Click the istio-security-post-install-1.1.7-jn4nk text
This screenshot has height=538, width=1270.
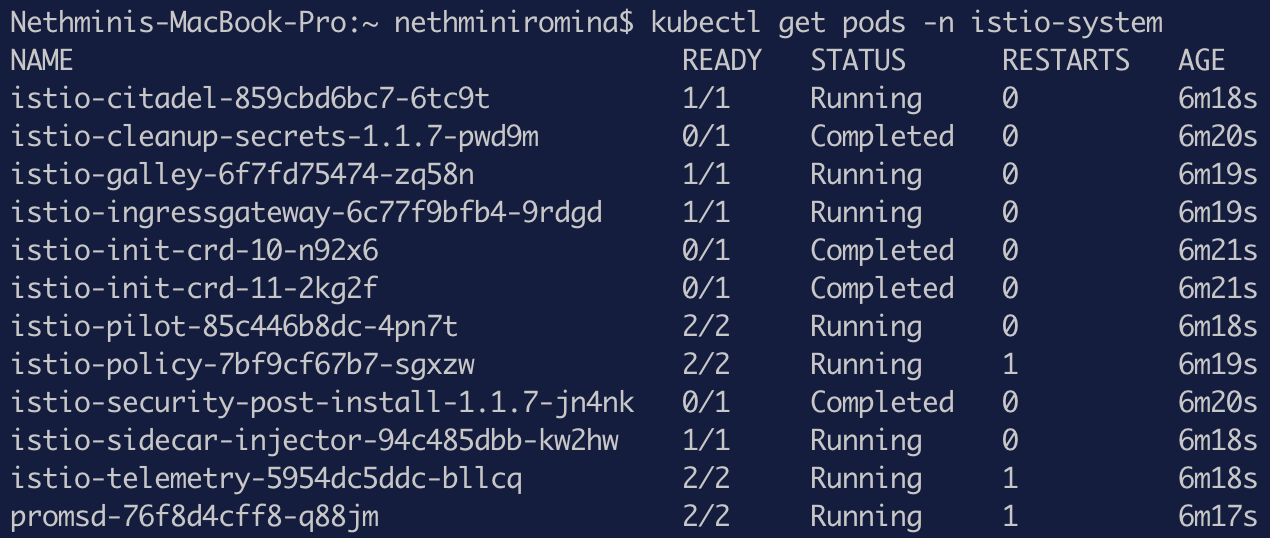(x=322, y=403)
